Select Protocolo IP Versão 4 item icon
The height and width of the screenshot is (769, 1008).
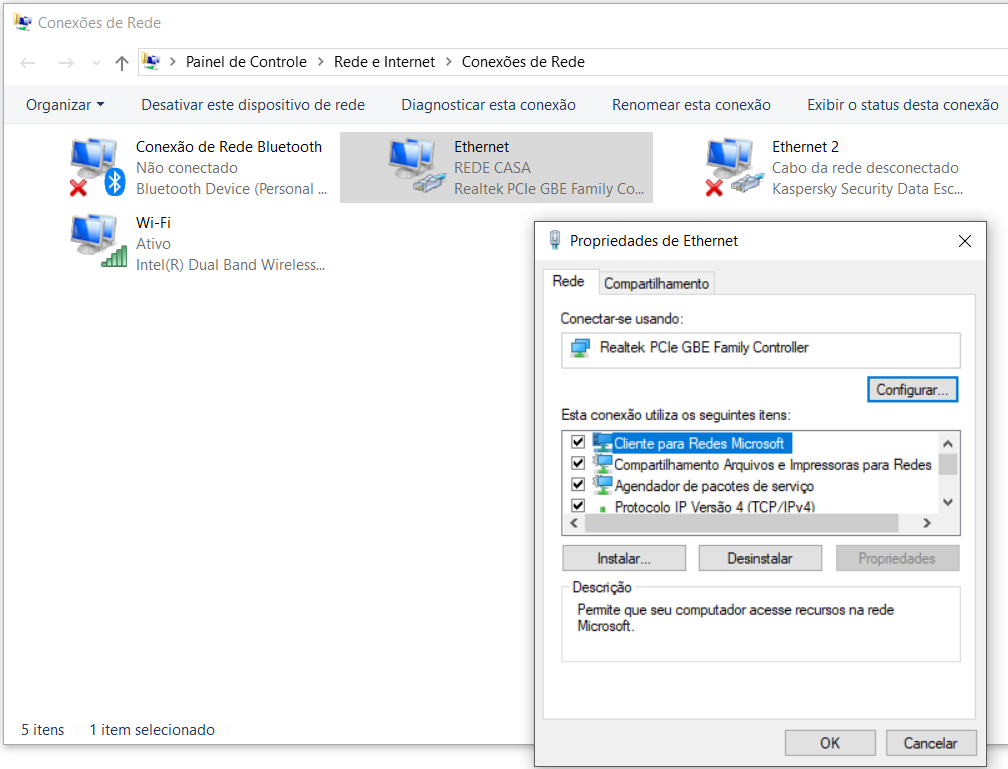[602, 507]
